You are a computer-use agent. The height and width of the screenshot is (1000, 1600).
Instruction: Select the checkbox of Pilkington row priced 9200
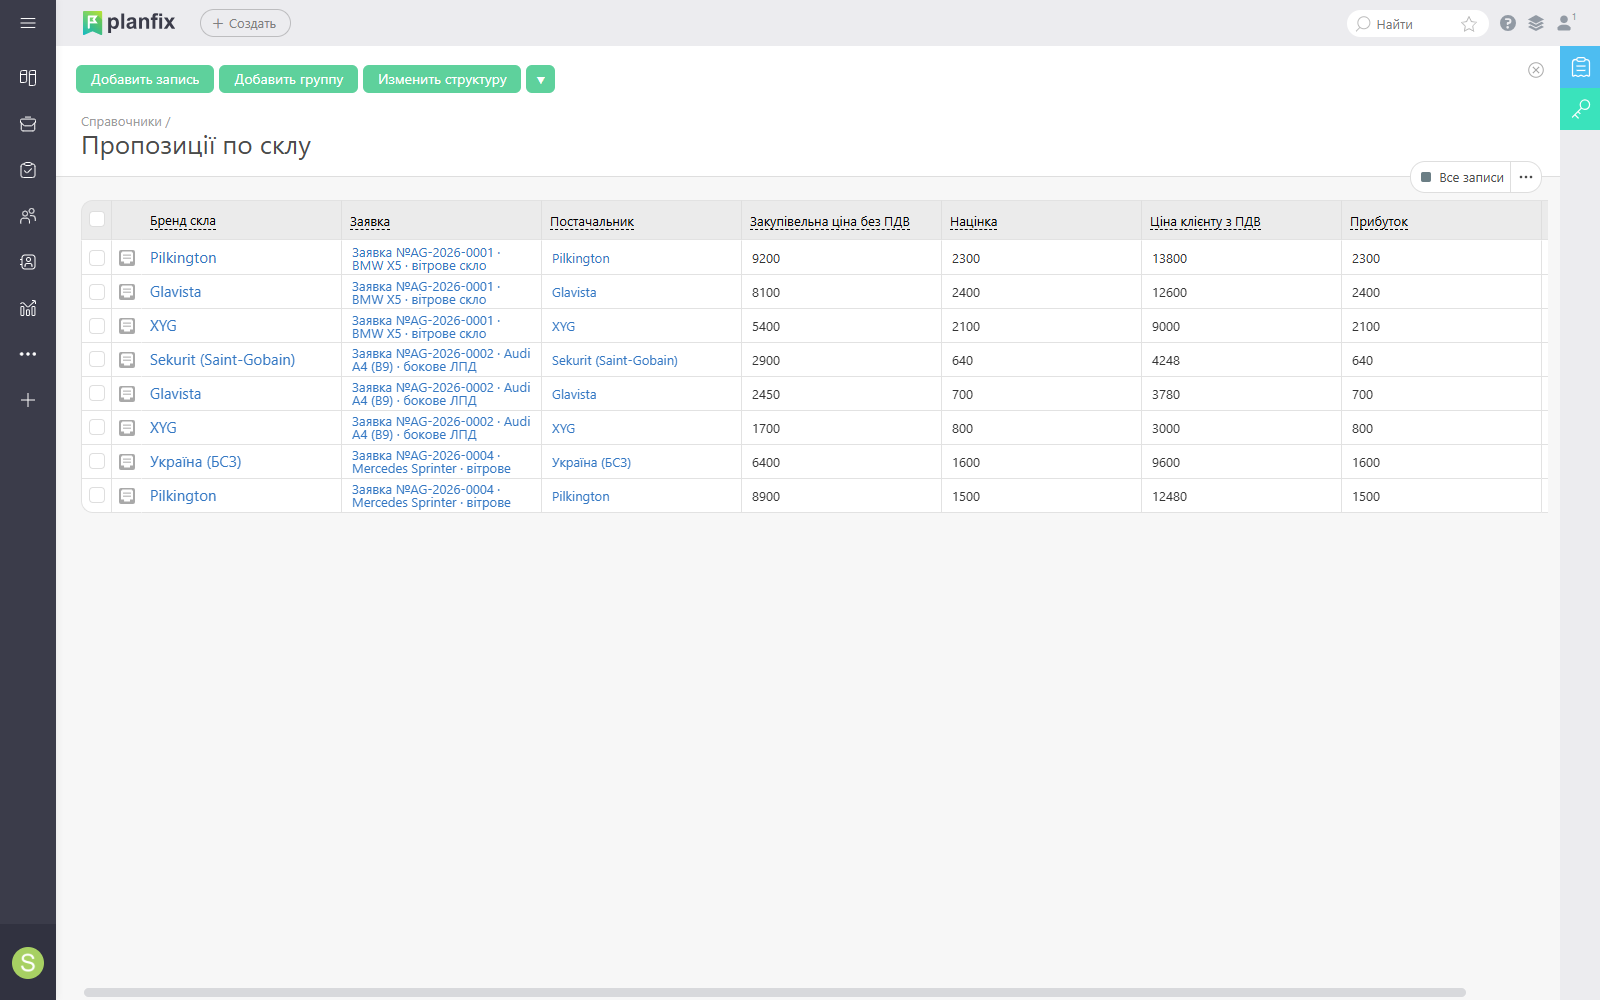pyautogui.click(x=97, y=258)
